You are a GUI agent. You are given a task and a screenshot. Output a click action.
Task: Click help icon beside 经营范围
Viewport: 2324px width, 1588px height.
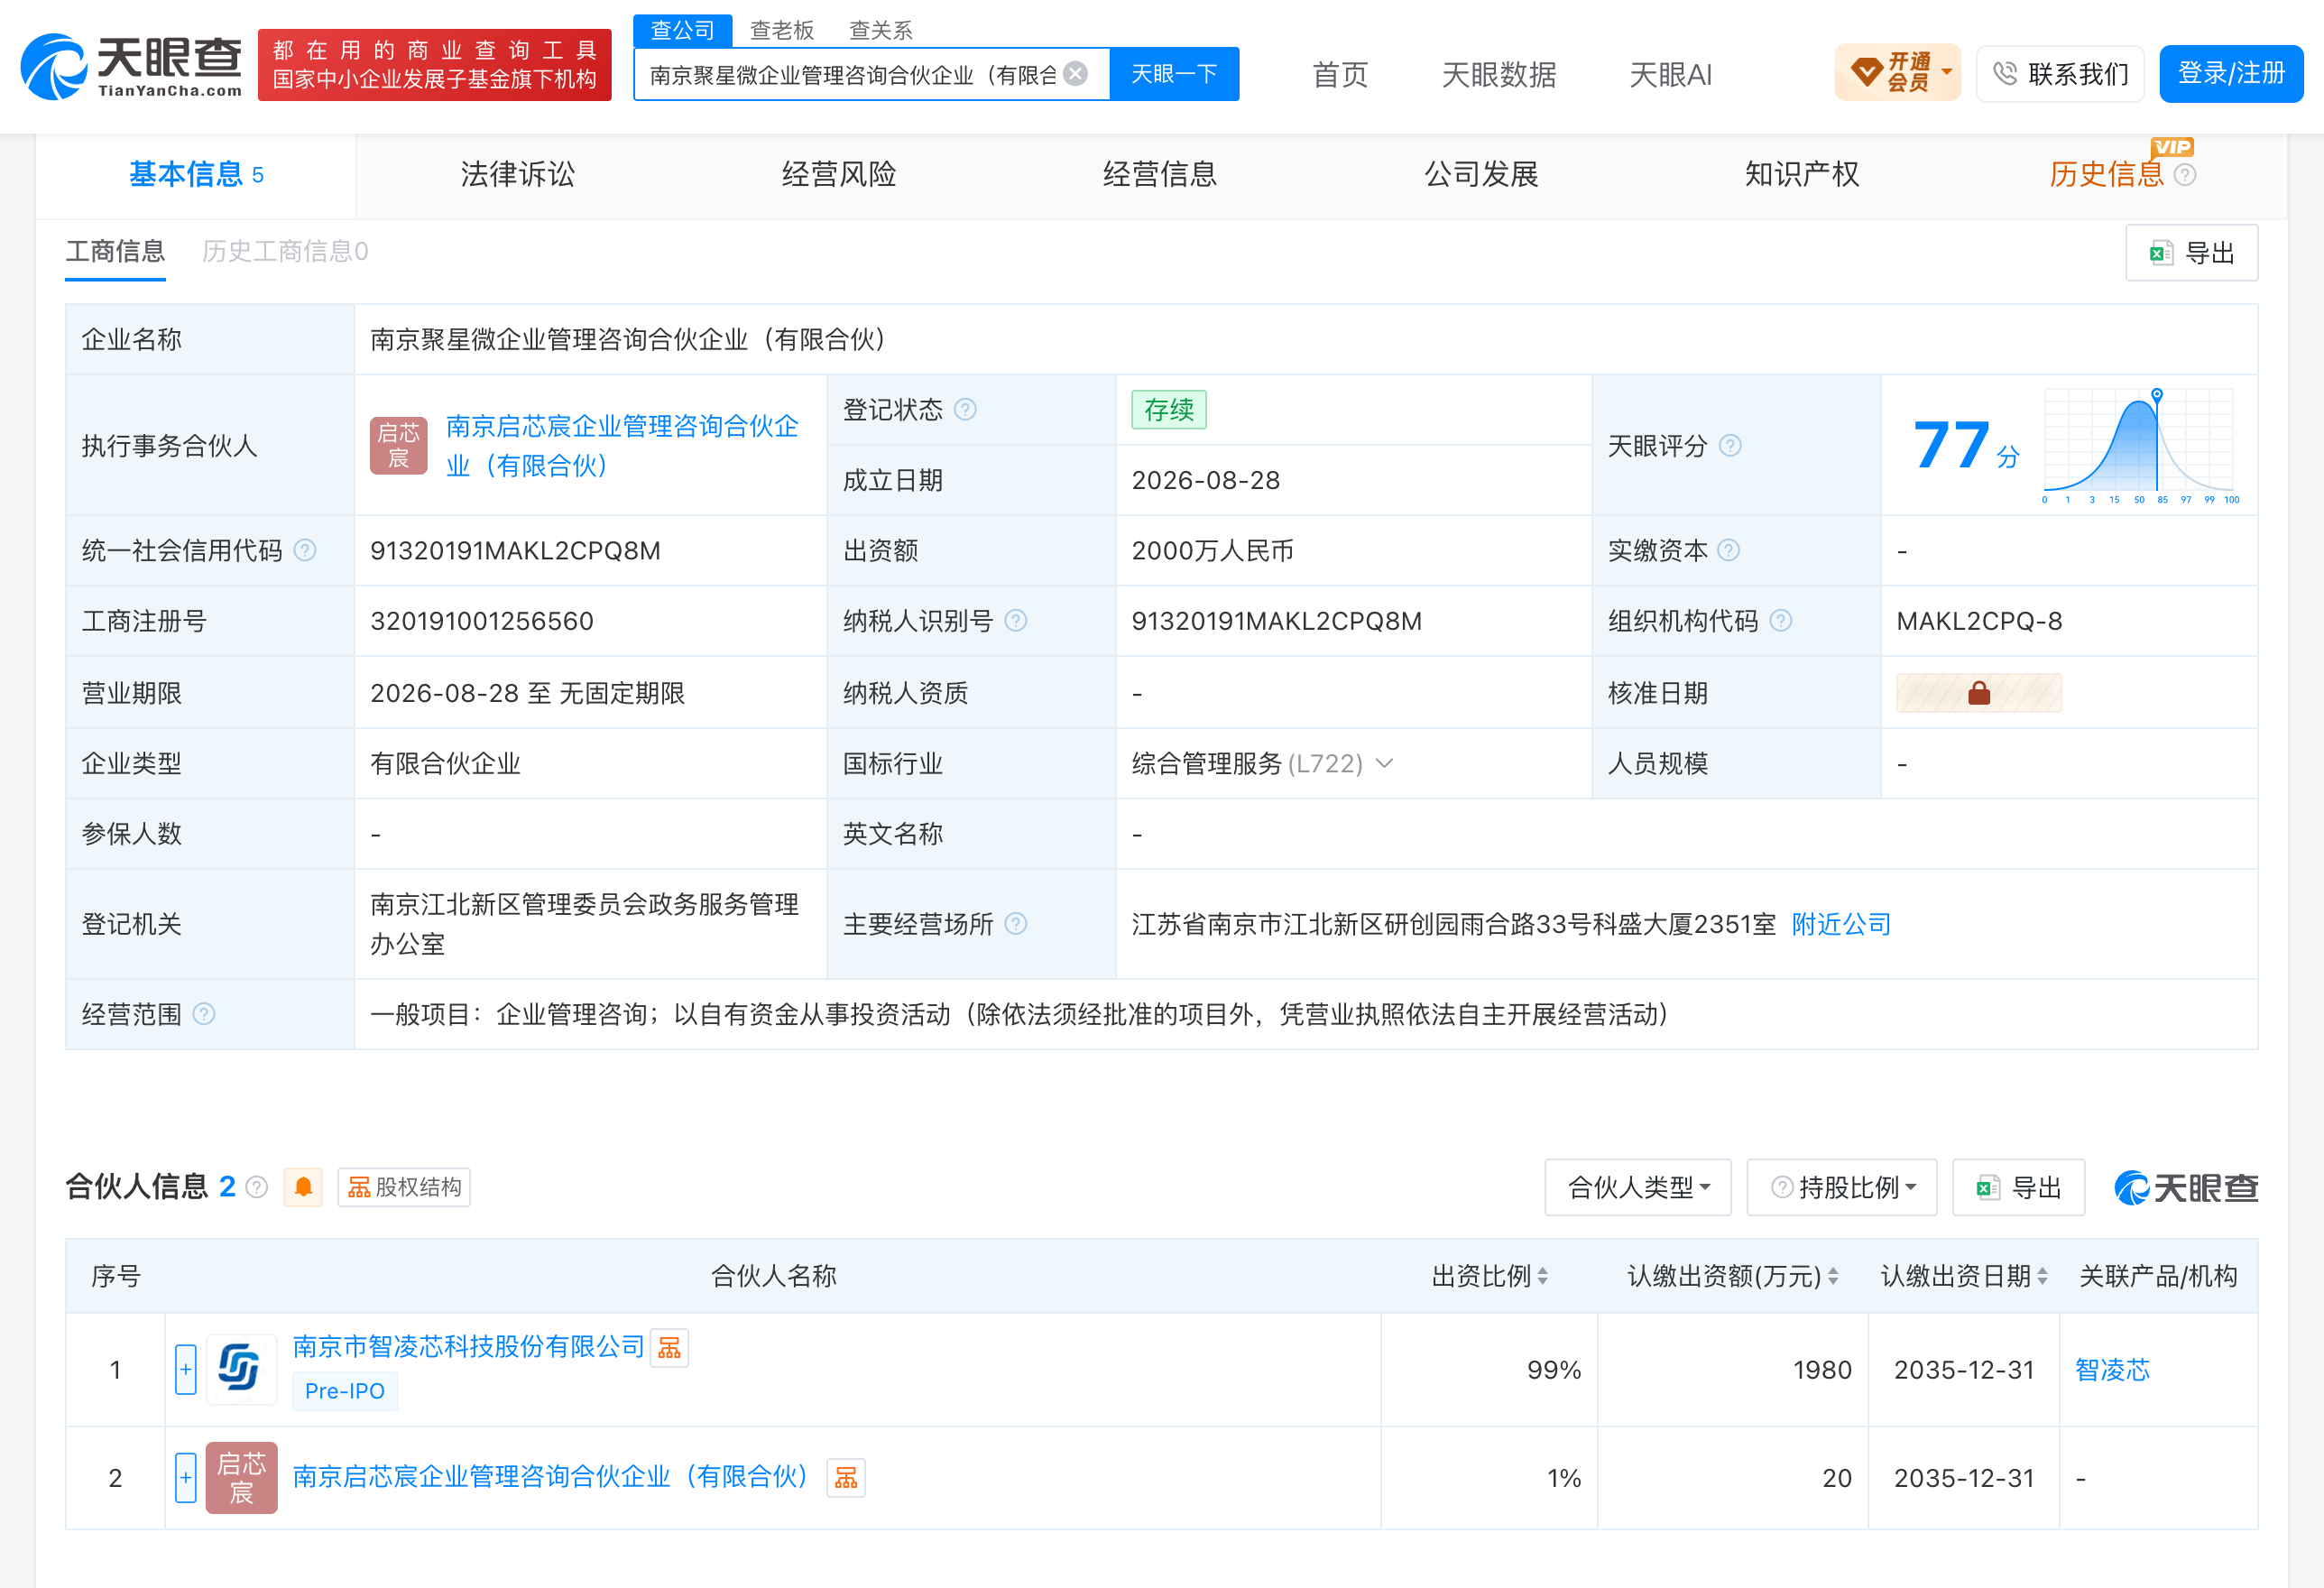tap(204, 1015)
